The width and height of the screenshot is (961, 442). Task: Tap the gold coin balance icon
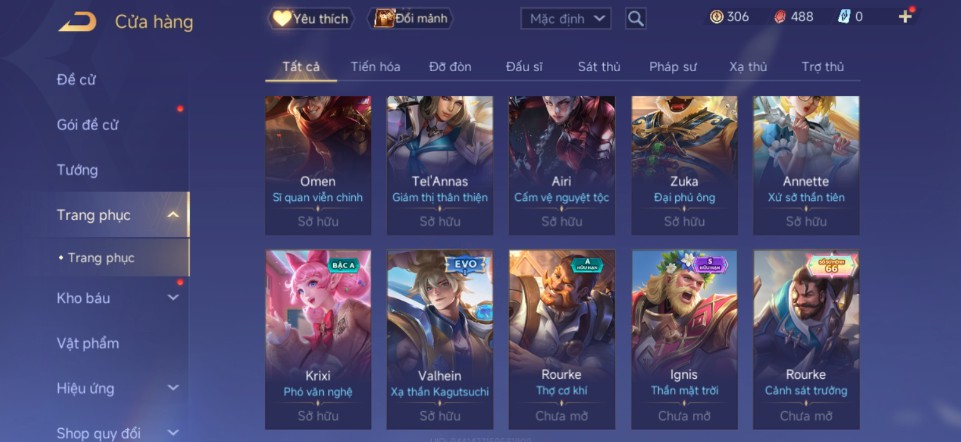[716, 17]
